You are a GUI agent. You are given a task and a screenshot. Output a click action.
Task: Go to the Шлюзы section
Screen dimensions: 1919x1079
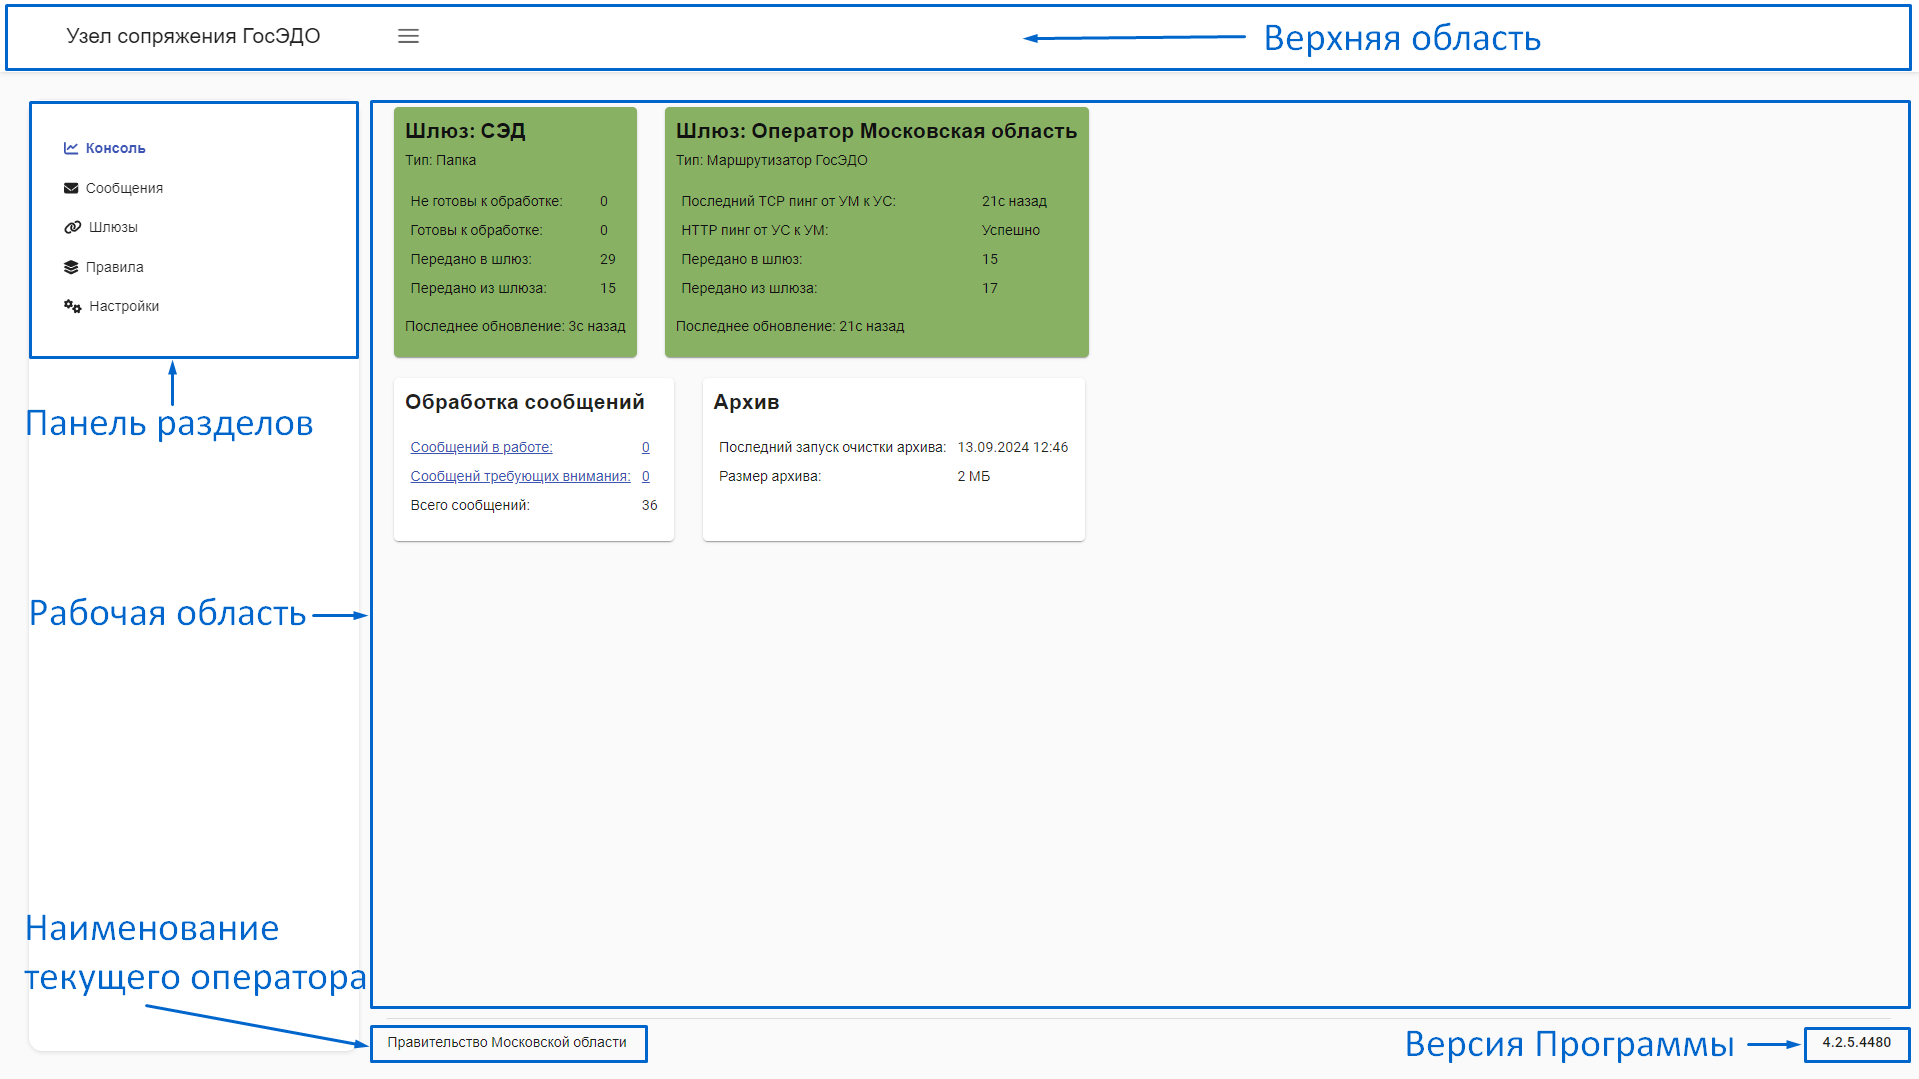pos(113,227)
